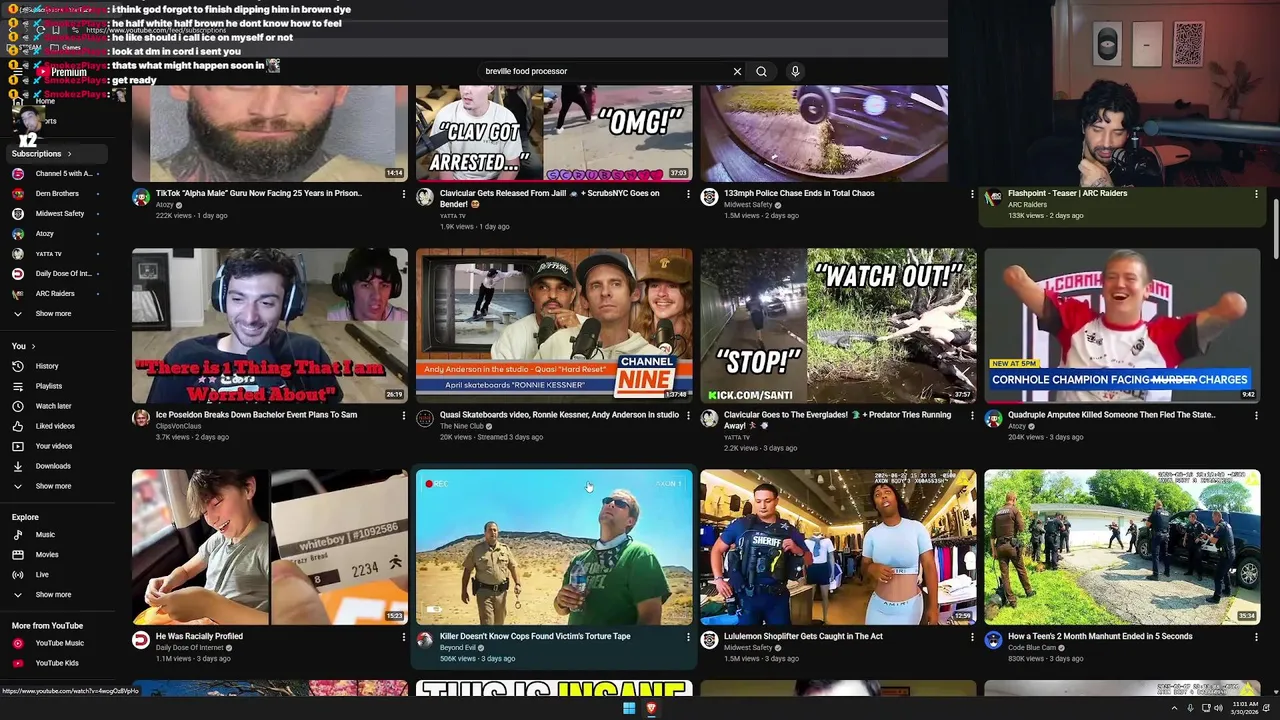Expand Show more under Explore section
Screen dimensions: 1280x720
[58, 594]
